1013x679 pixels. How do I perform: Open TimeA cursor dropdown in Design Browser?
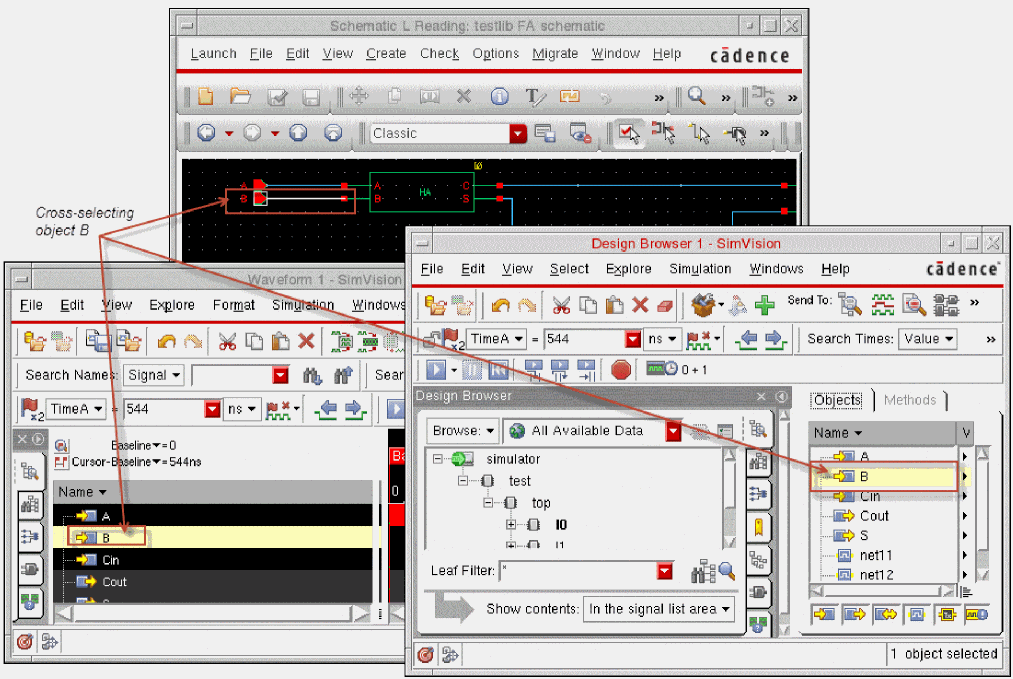click(496, 339)
